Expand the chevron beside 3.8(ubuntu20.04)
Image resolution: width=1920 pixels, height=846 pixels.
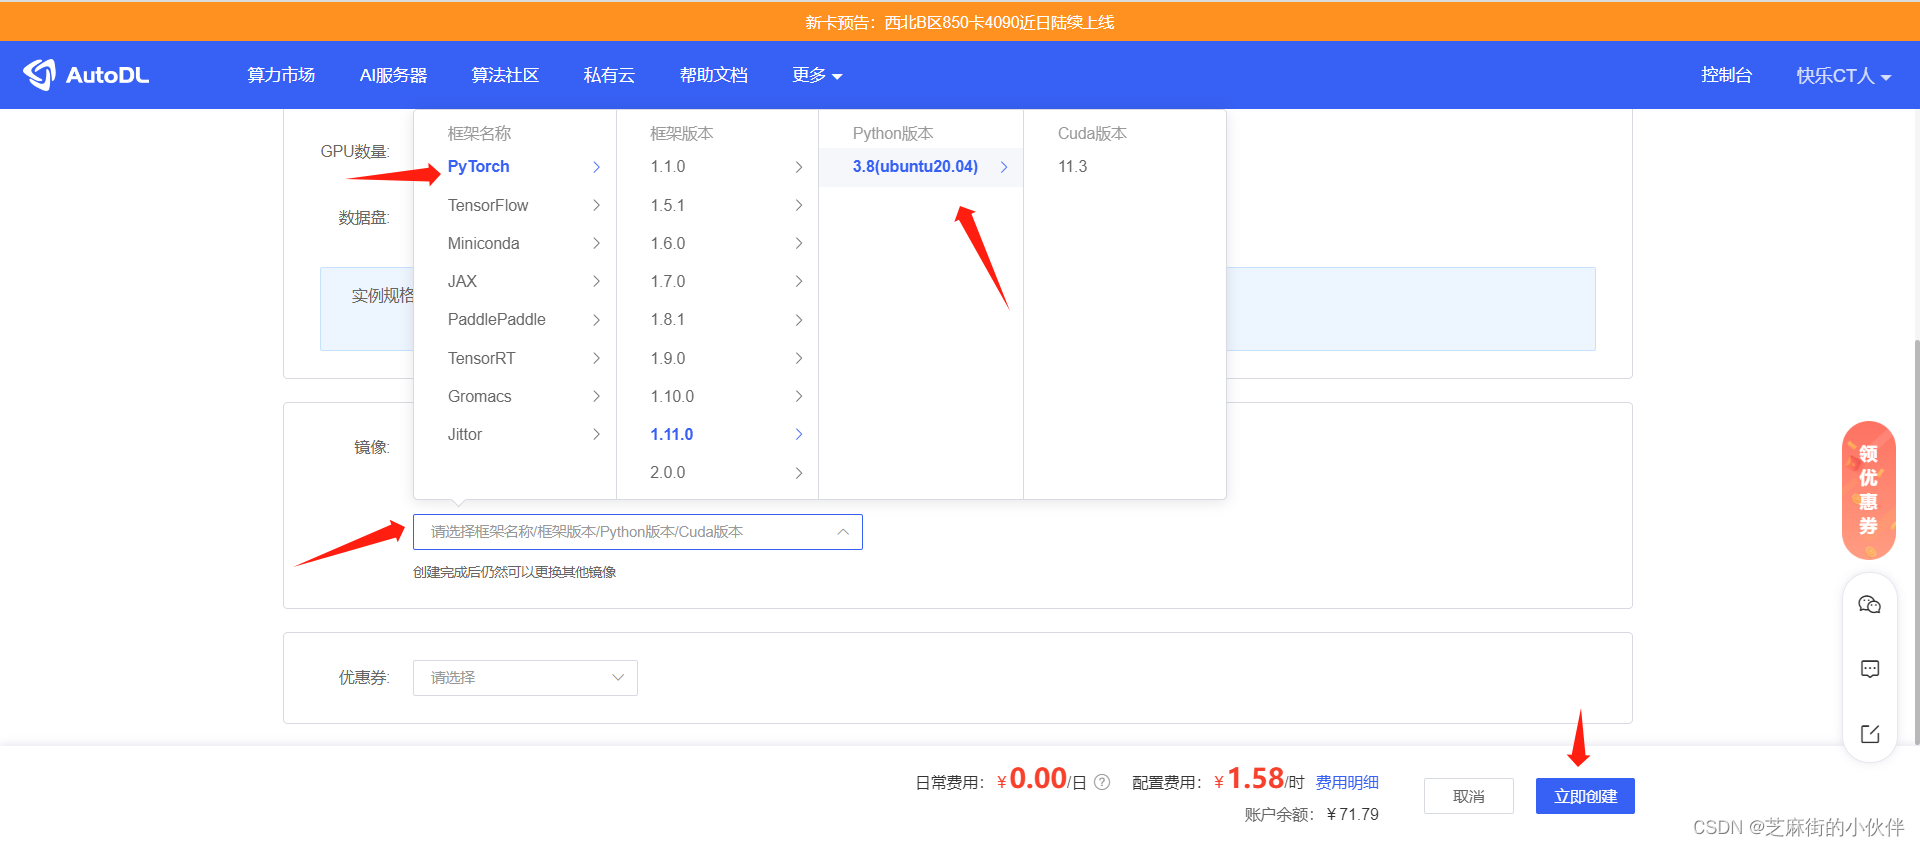point(1004,167)
